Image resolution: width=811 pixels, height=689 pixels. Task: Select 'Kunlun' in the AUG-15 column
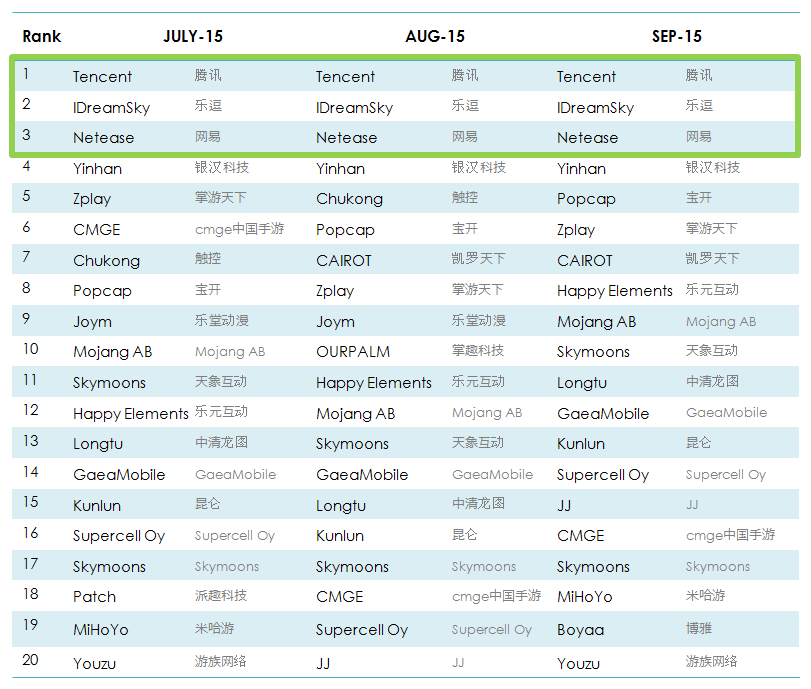point(340,536)
